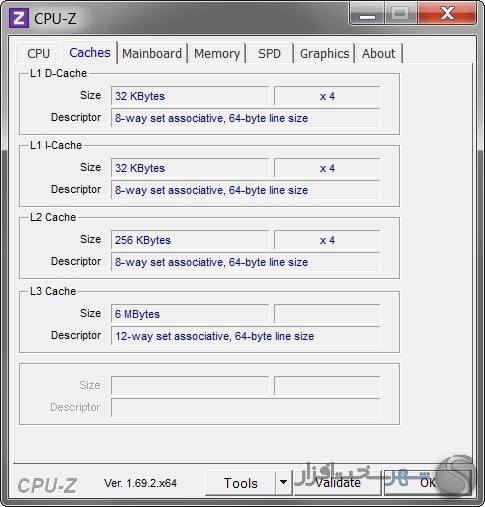Image resolution: width=485 pixels, height=507 pixels.
Task: Click the L1 I-Cache descriptor field
Action: click(246, 190)
